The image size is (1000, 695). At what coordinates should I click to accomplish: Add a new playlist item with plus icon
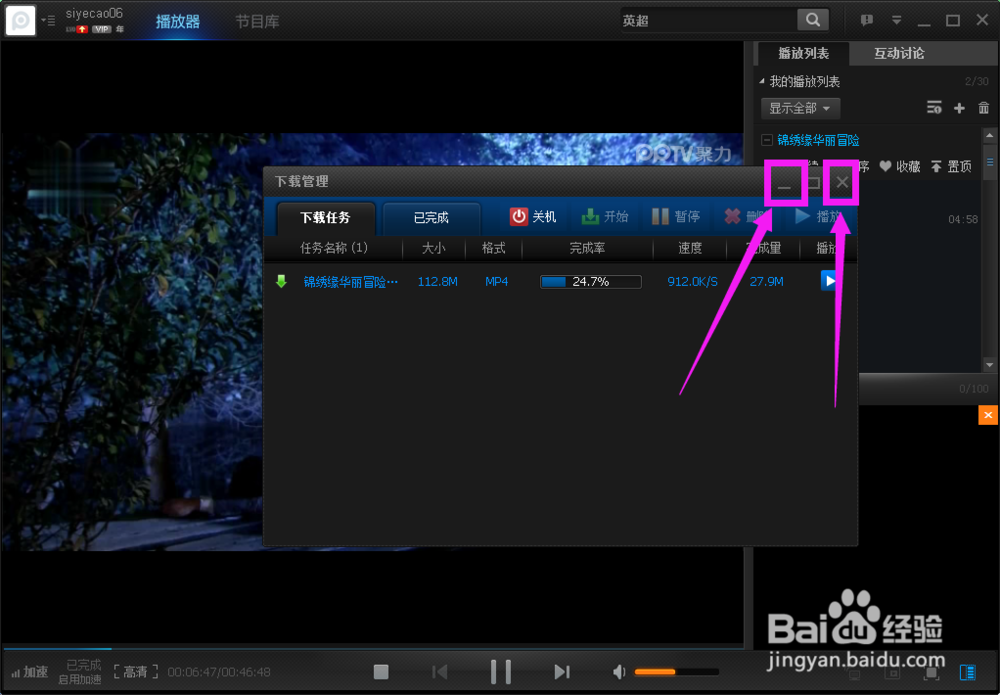[x=959, y=108]
